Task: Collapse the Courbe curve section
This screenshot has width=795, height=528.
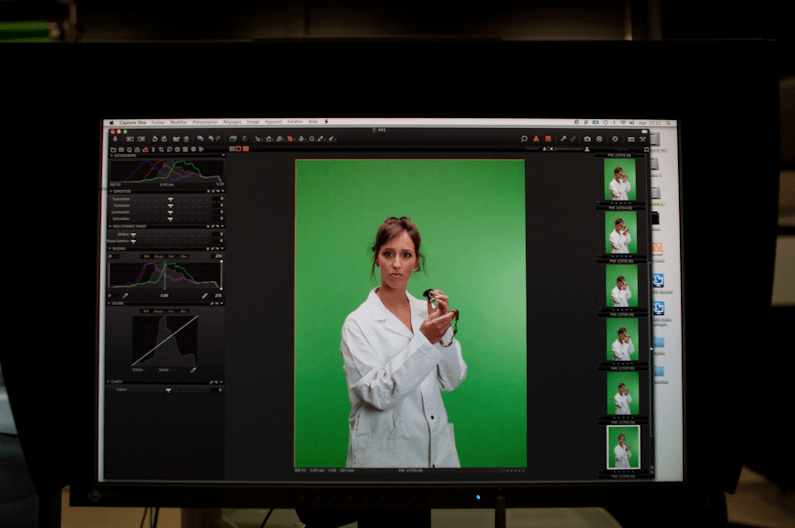Action: 110,303
